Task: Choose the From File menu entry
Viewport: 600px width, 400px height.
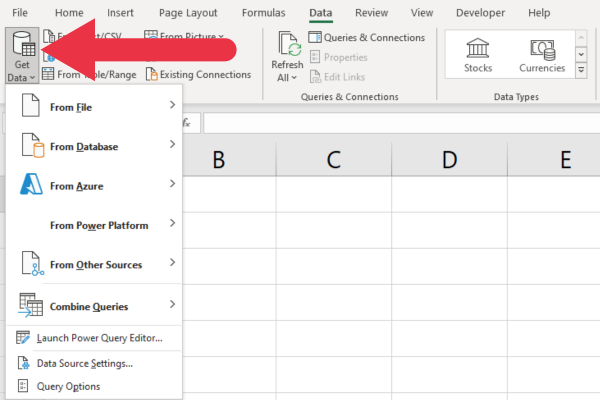Action: click(94, 105)
